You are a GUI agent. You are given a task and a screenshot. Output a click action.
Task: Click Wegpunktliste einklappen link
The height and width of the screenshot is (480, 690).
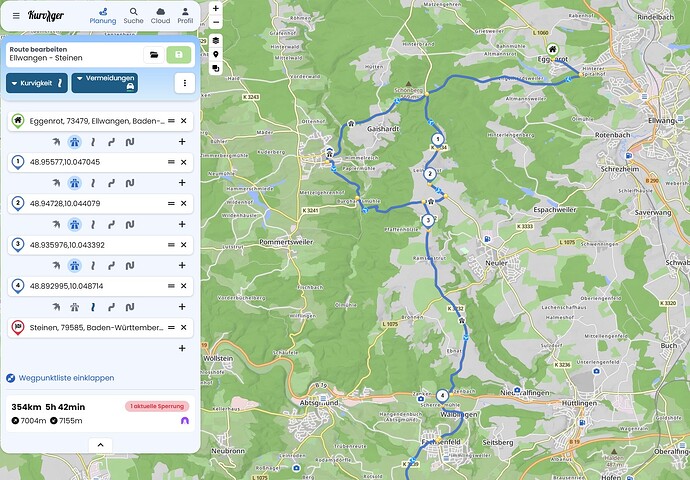[x=66, y=378]
